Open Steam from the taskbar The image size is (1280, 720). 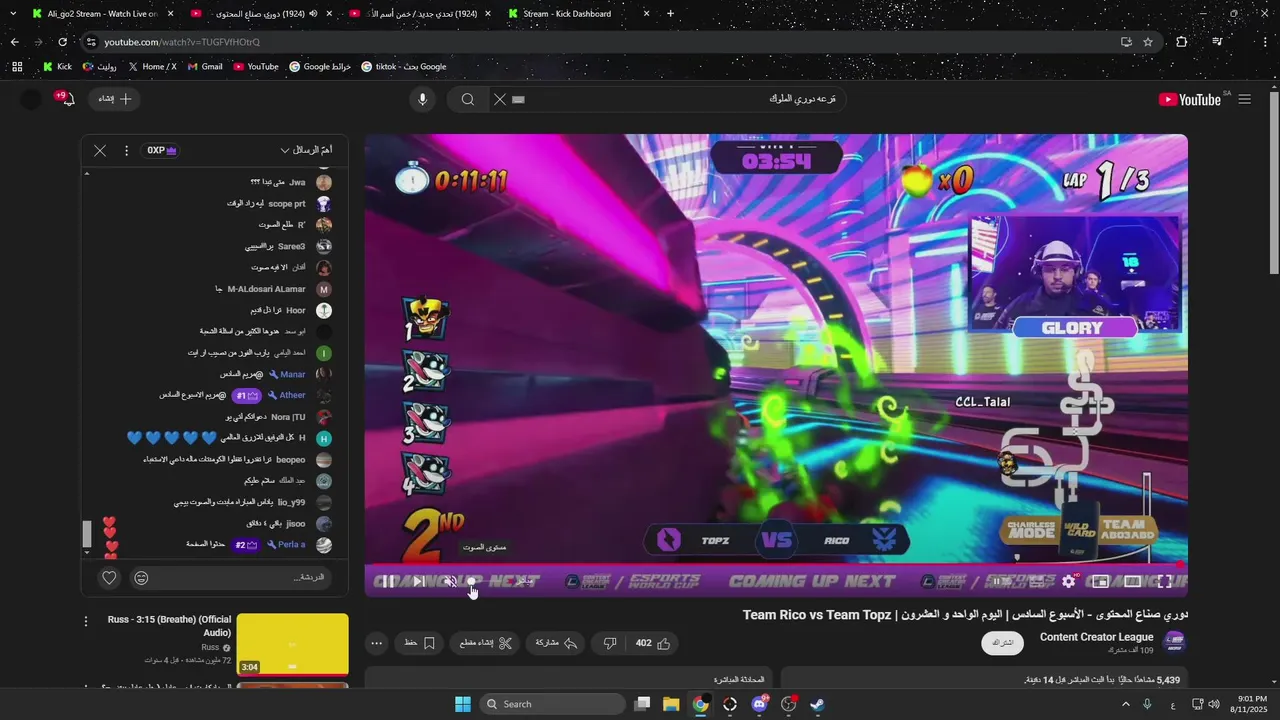tap(817, 704)
